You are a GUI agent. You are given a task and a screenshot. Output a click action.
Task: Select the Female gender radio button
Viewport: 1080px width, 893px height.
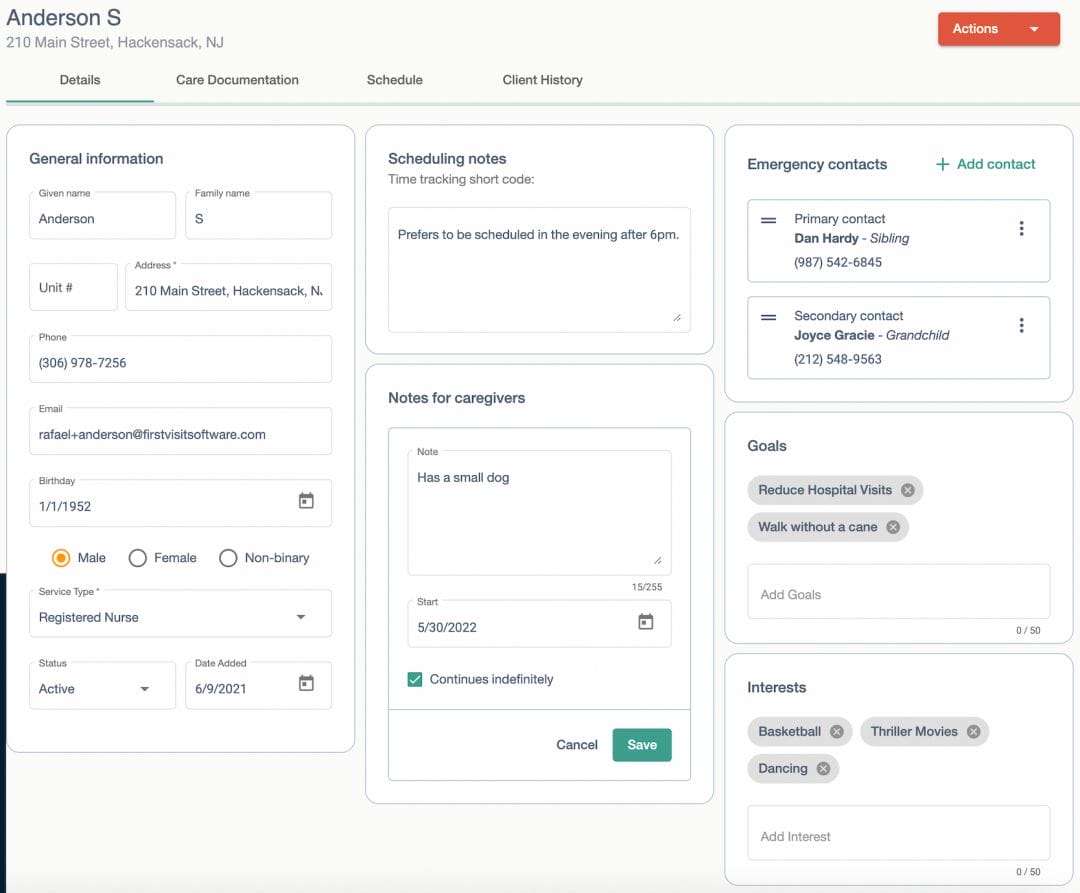137,558
